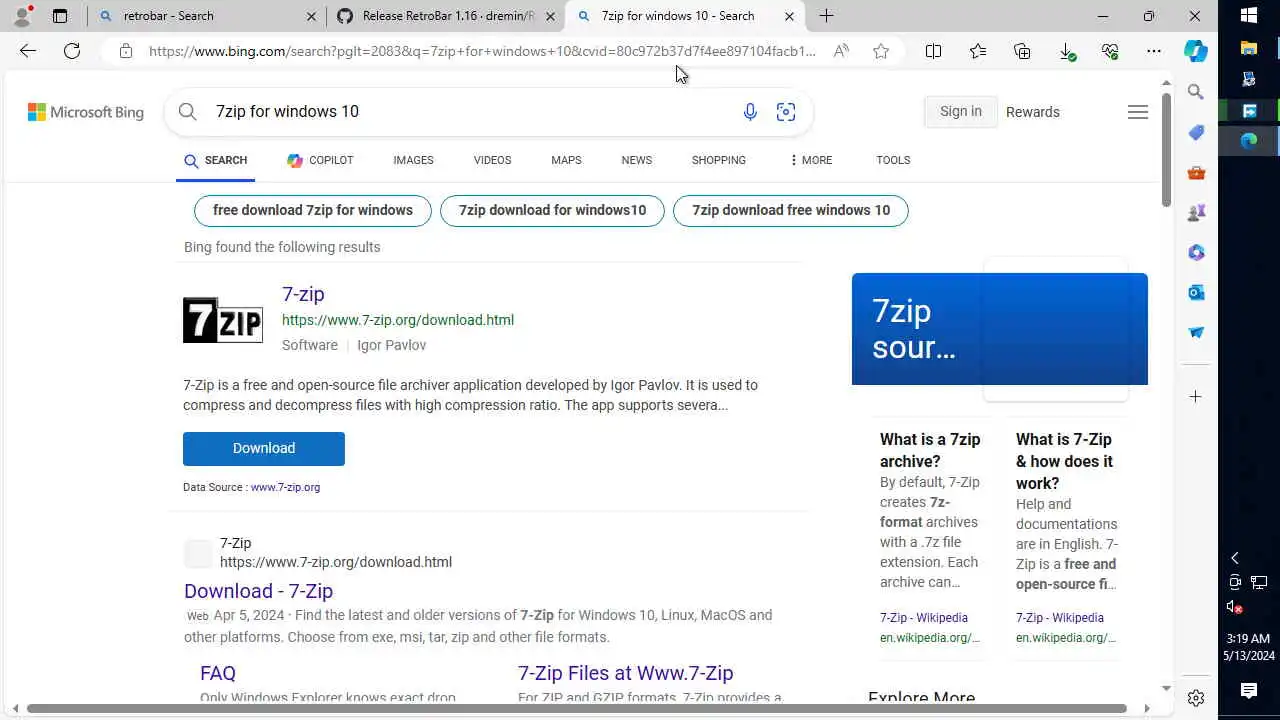
Task: Click the blue Download button
Action: (x=264, y=449)
